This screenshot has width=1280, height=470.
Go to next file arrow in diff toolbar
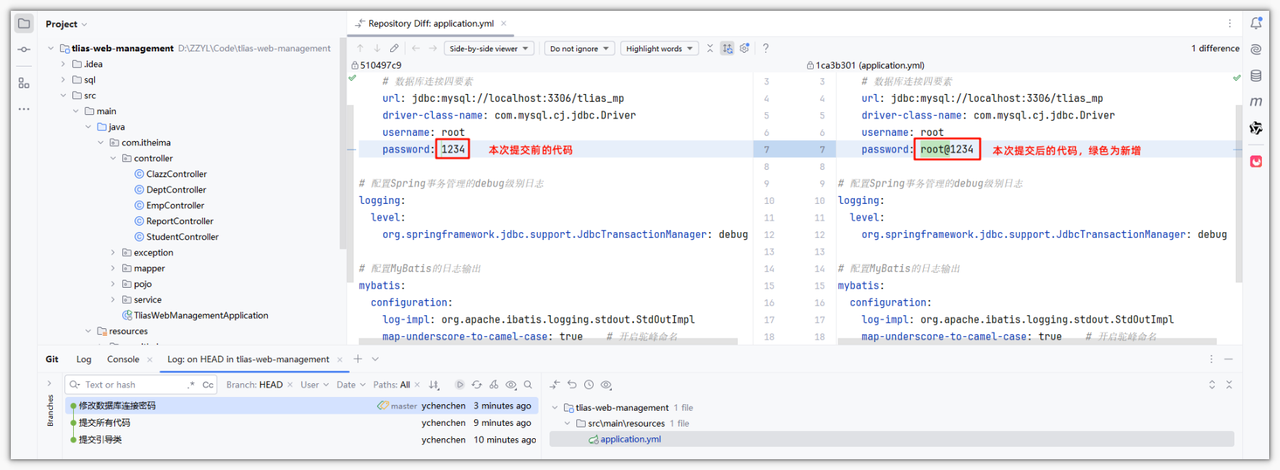coord(434,48)
